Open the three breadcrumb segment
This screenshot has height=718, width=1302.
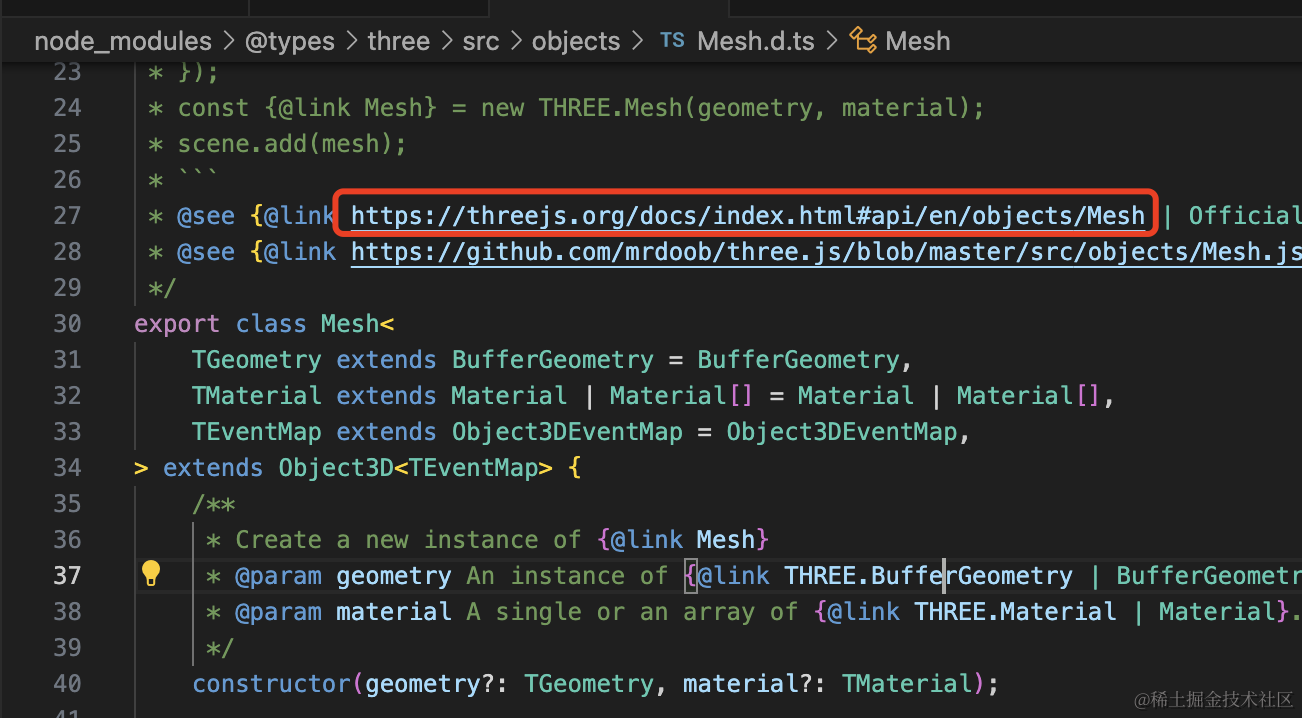398,41
